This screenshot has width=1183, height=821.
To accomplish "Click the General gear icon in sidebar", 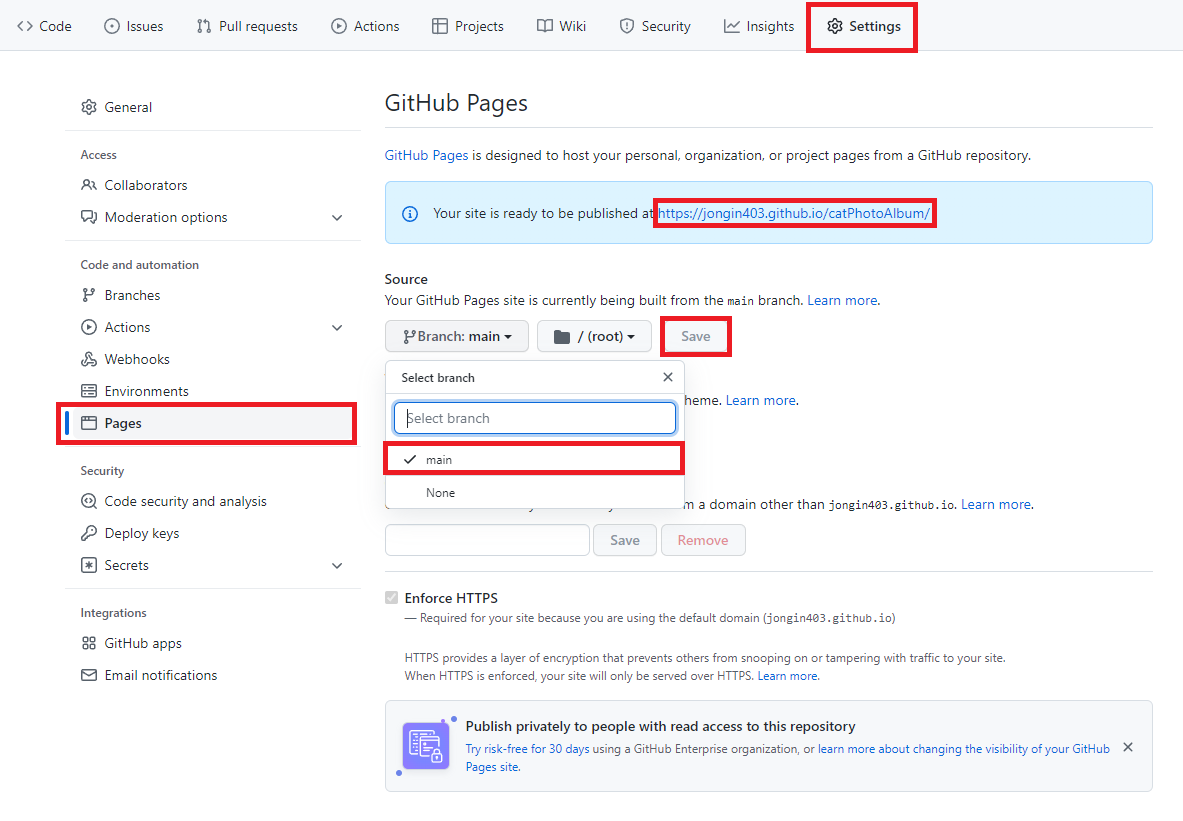I will (x=89, y=107).
